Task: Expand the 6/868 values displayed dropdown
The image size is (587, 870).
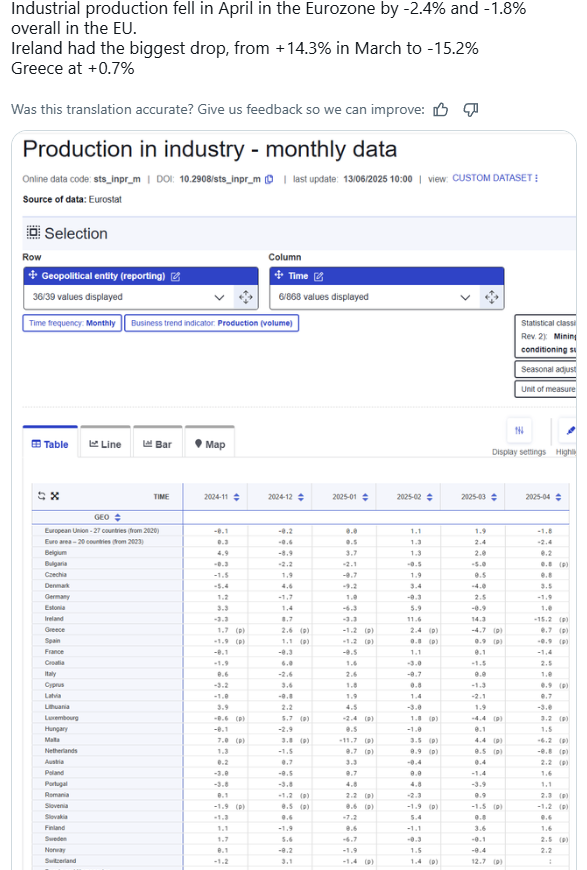Action: coord(375,297)
